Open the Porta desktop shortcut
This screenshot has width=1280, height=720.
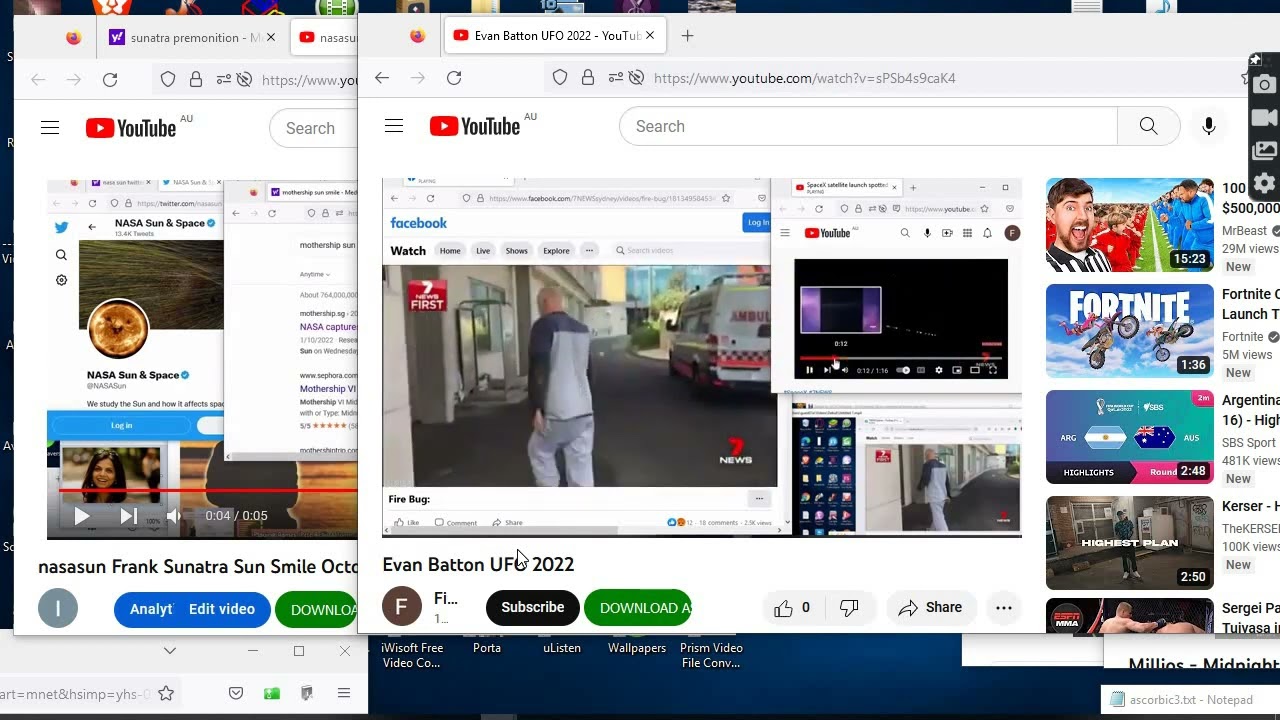[487, 648]
